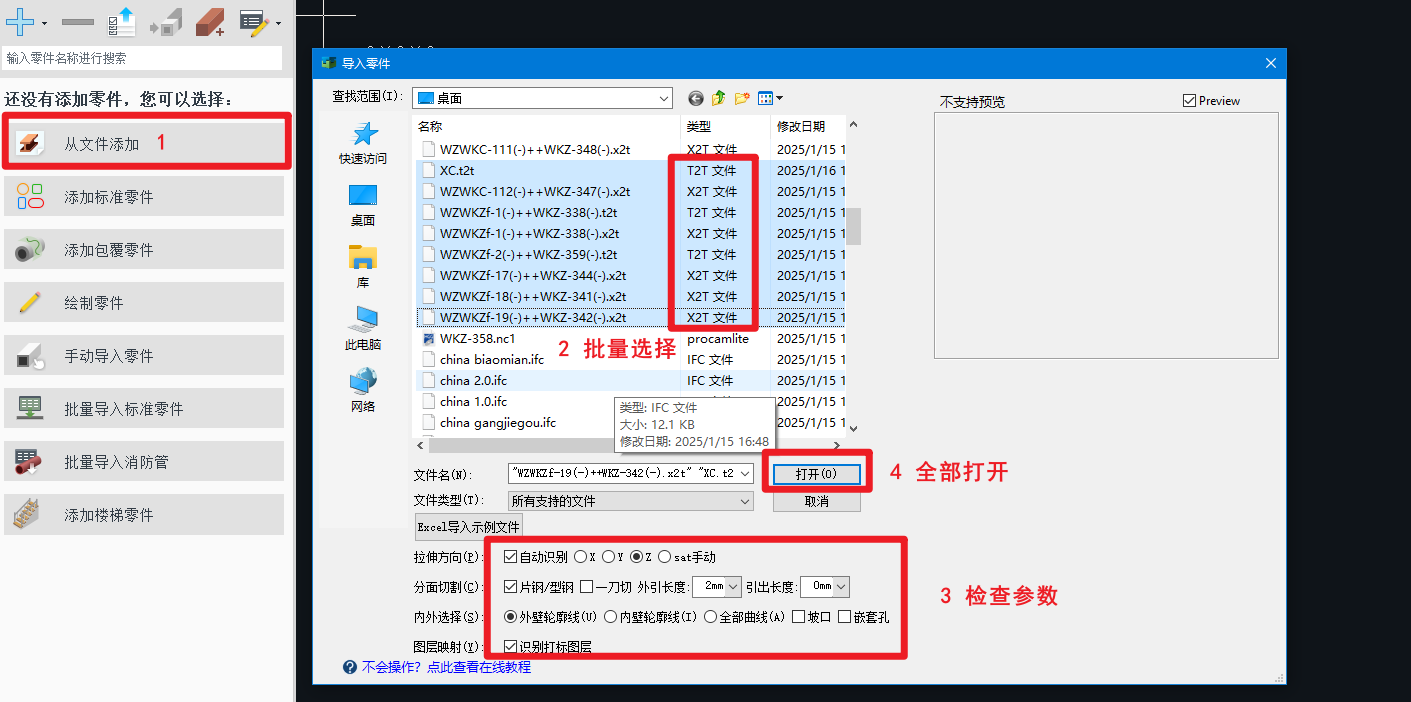Open the 不会操作 online tutorial link
Viewport: 1411px width, 702px height.
(446, 667)
